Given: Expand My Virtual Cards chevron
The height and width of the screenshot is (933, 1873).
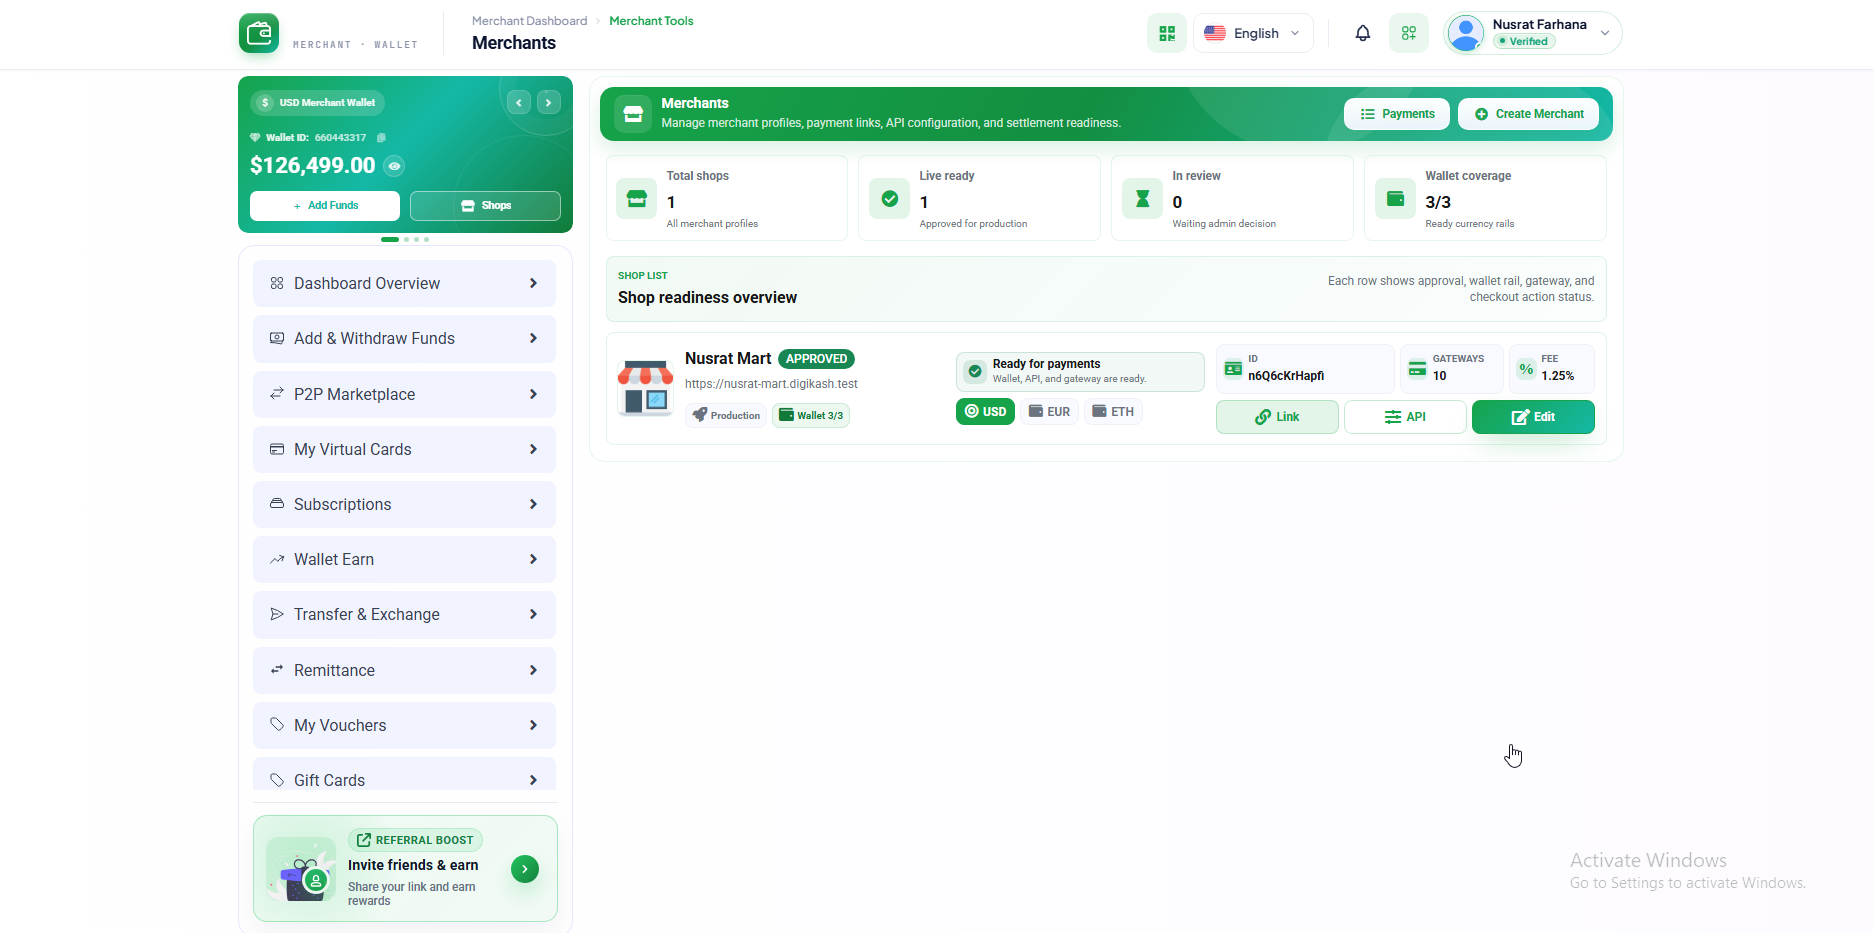Looking at the screenshot, I should click(x=533, y=449).
